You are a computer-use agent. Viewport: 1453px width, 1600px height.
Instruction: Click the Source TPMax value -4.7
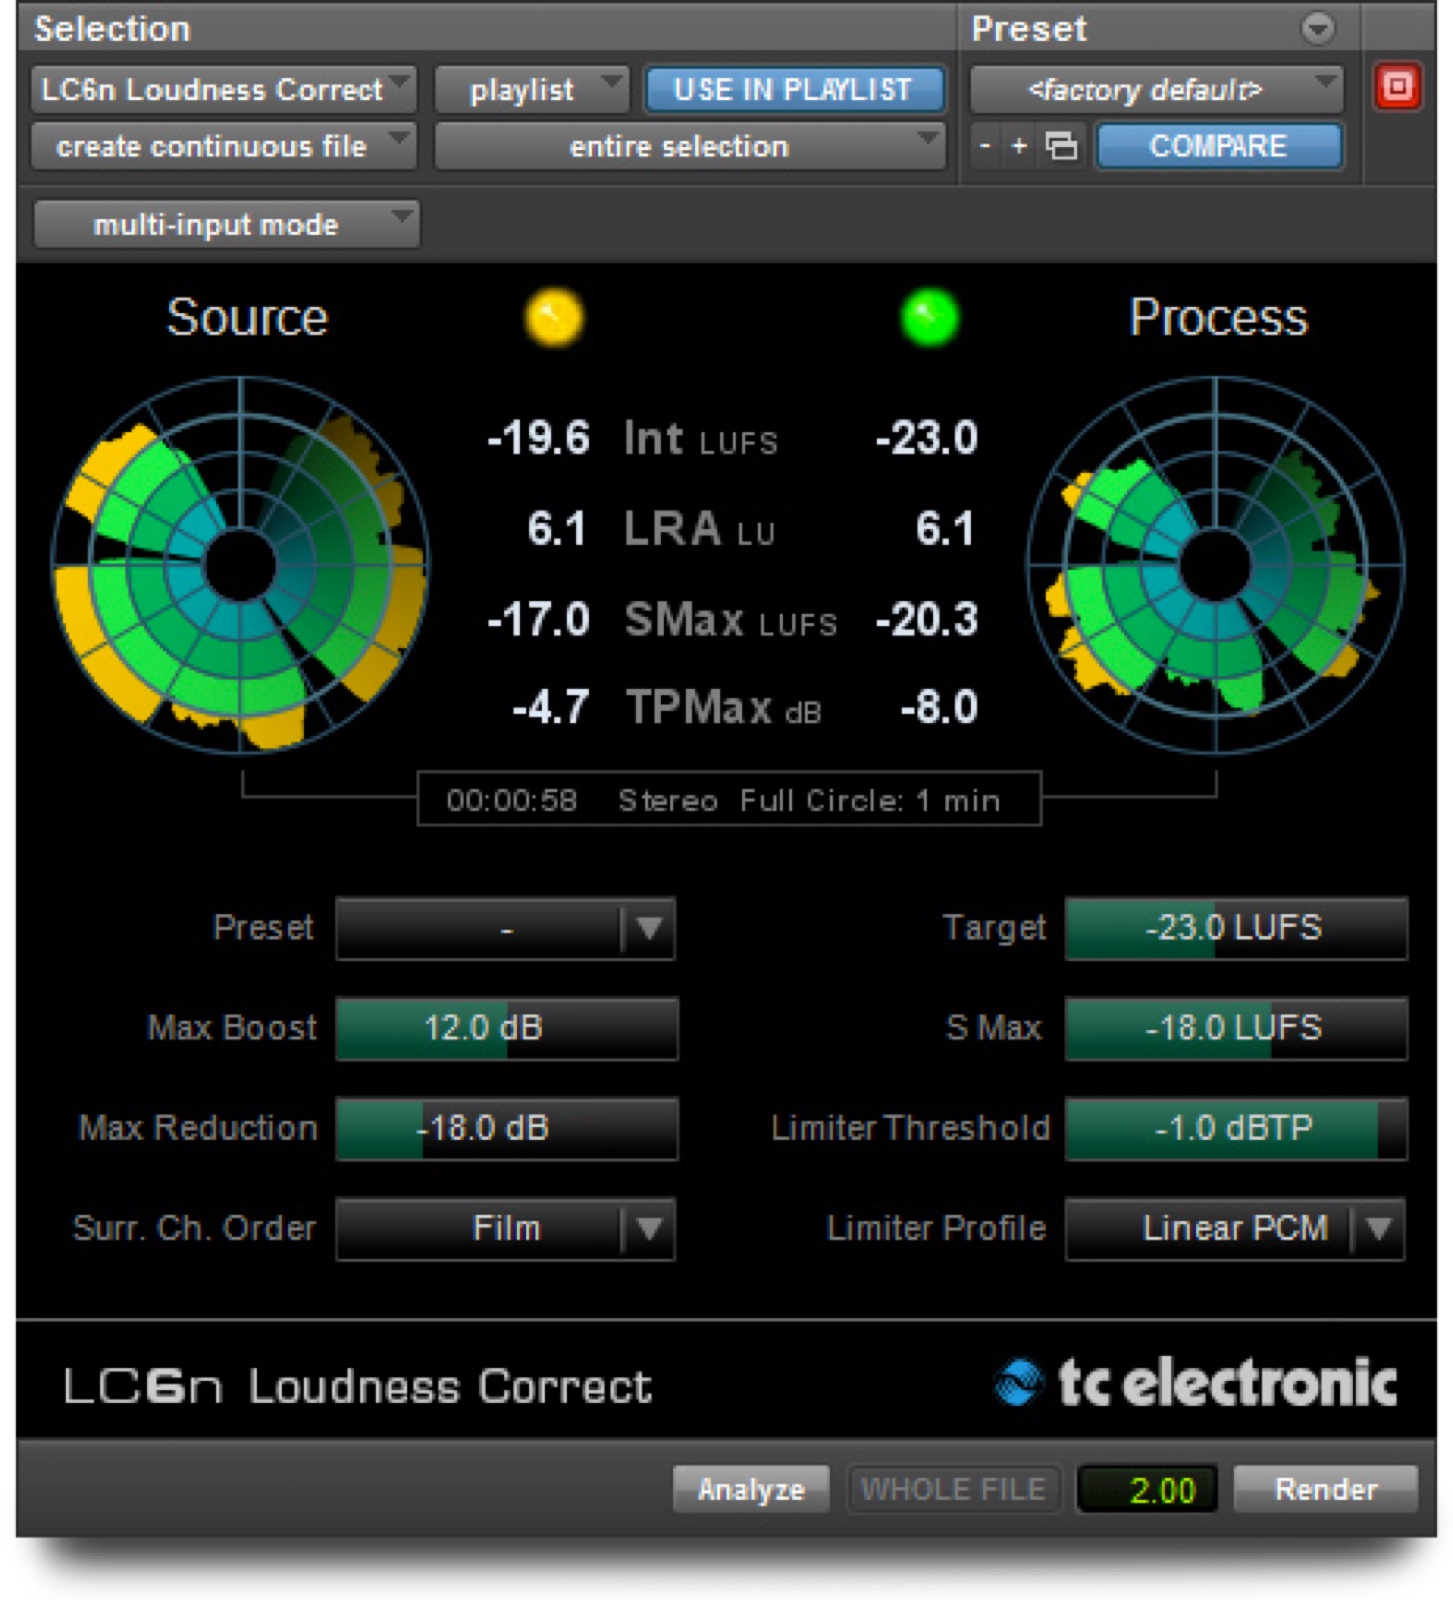(x=551, y=707)
